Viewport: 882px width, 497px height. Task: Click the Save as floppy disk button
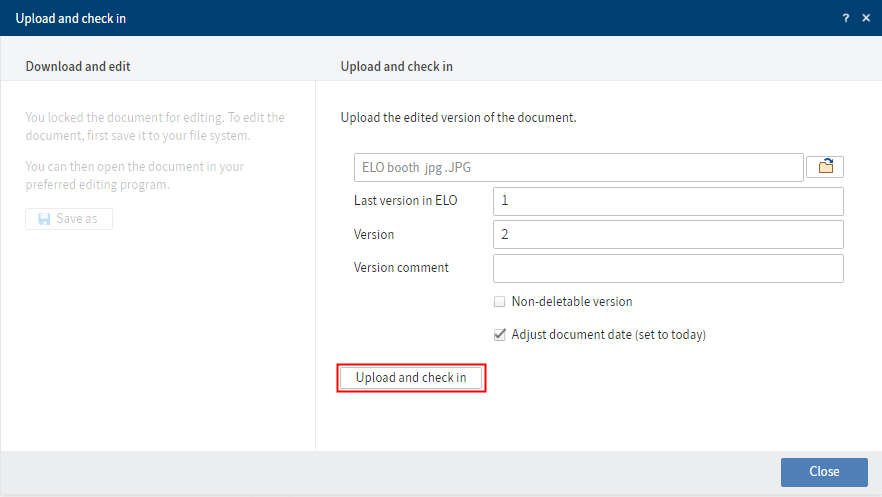point(69,219)
